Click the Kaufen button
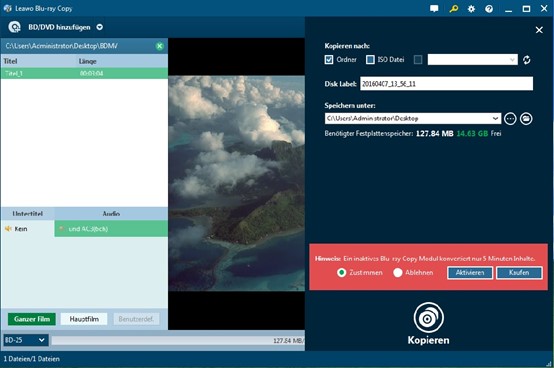The height and width of the screenshot is (368, 554). (x=519, y=273)
